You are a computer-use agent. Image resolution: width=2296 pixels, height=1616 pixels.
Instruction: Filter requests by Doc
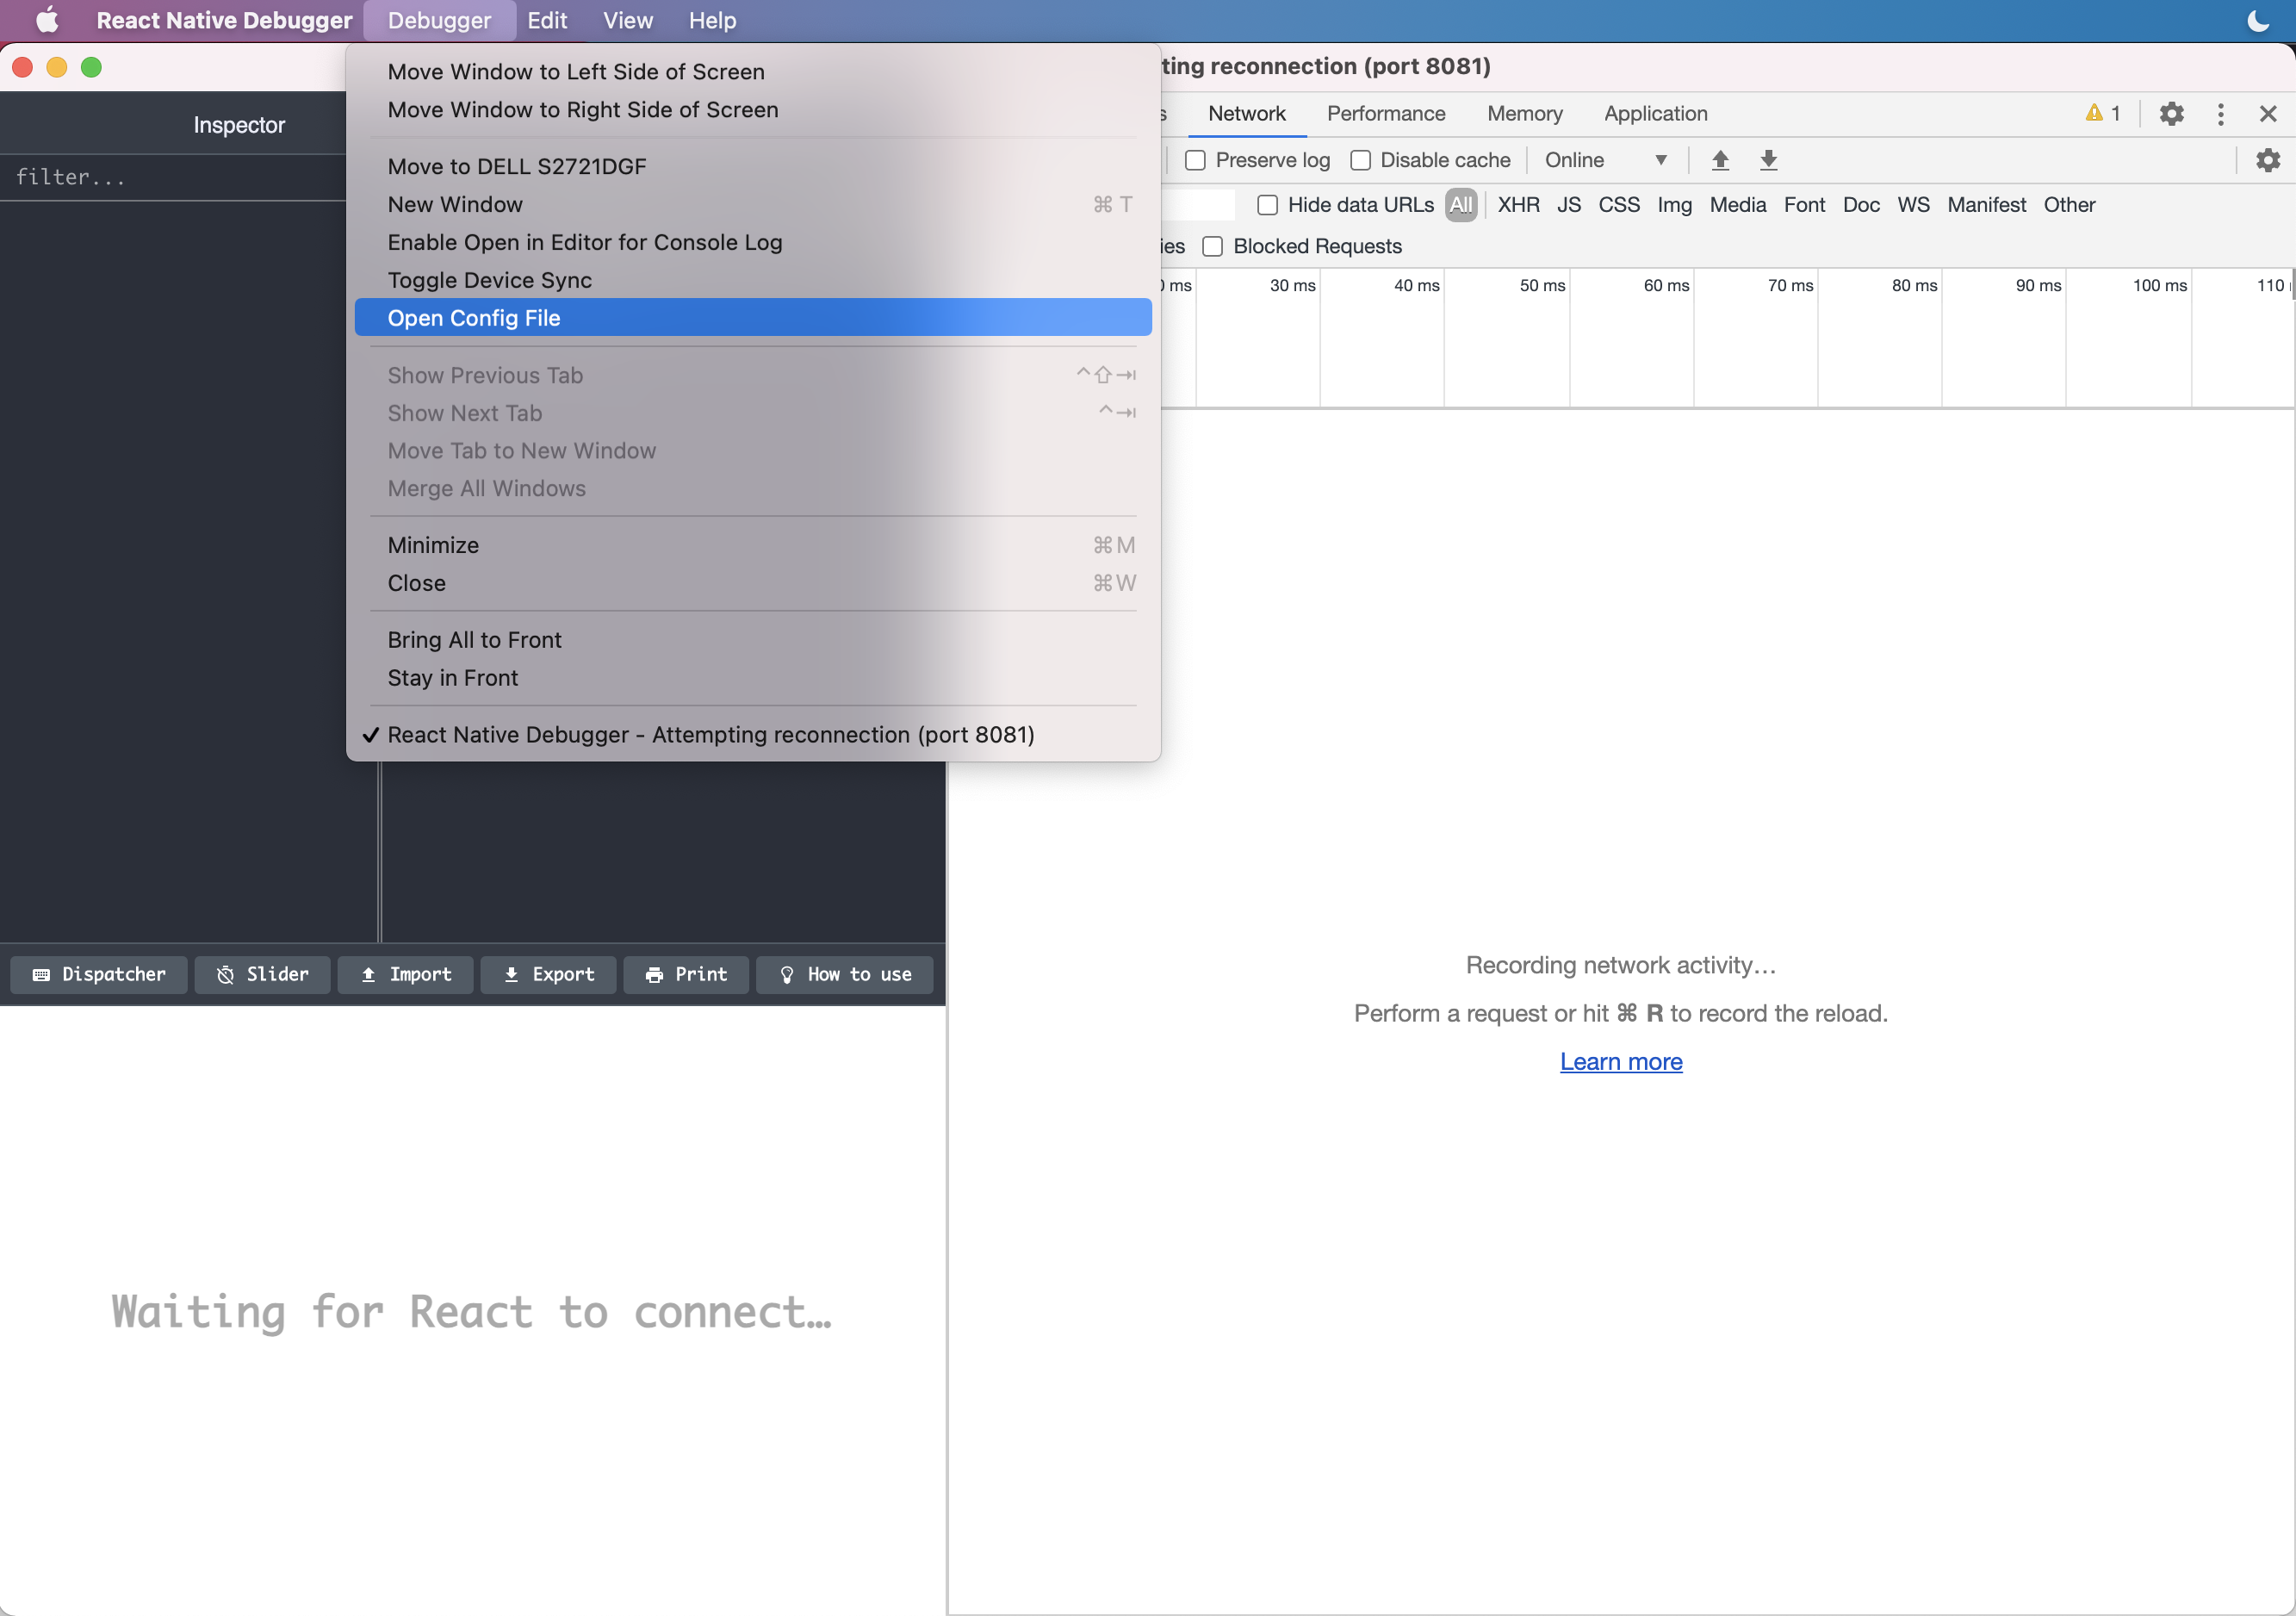[x=1861, y=205]
